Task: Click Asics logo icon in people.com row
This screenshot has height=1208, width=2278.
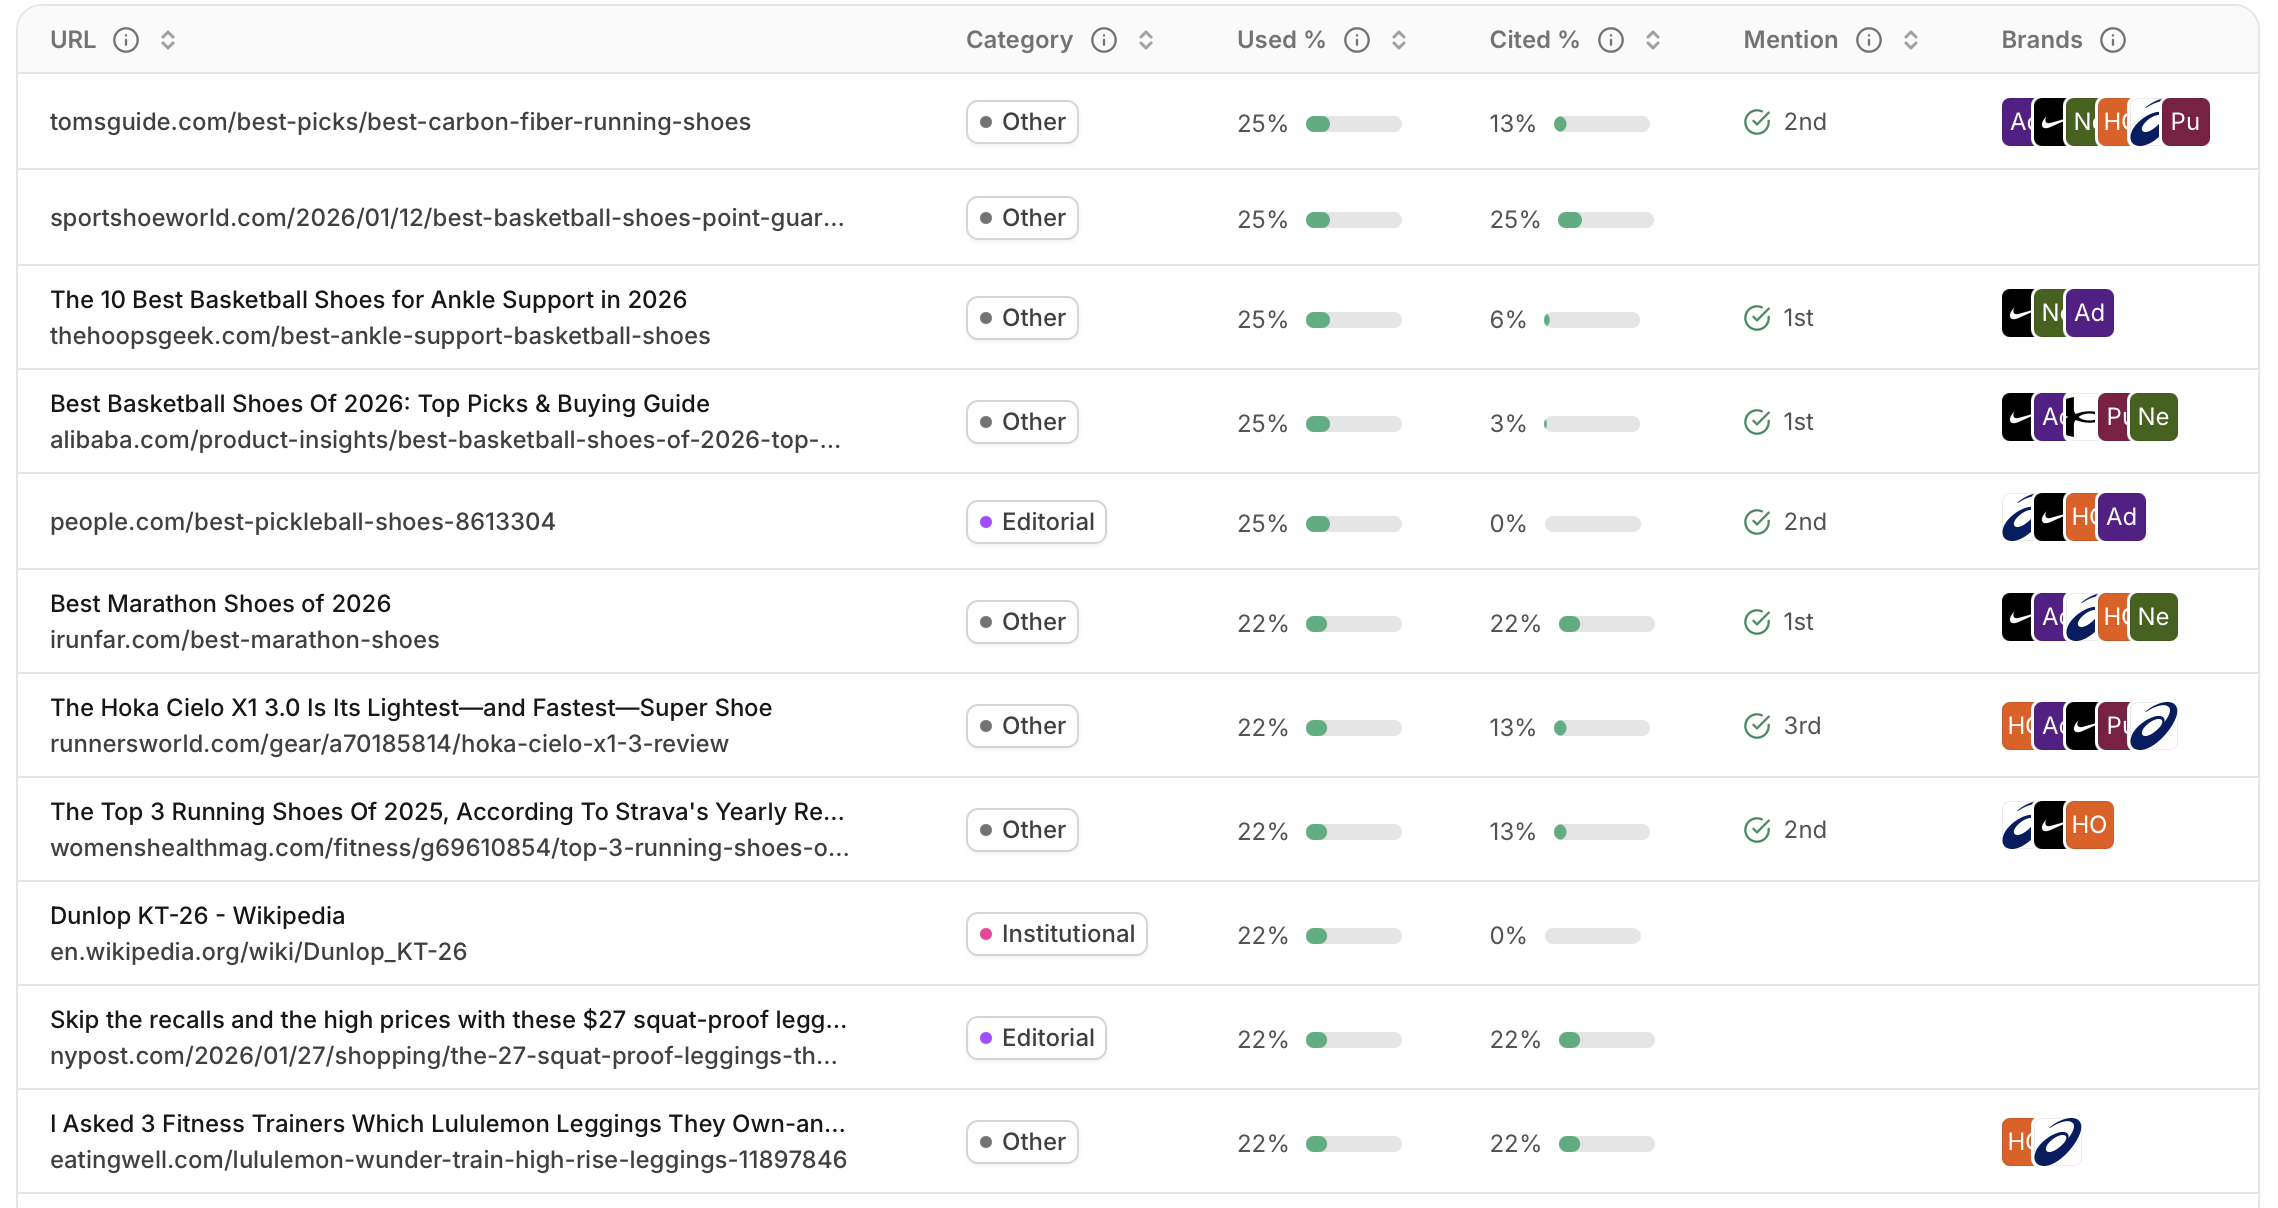Action: 2018,517
